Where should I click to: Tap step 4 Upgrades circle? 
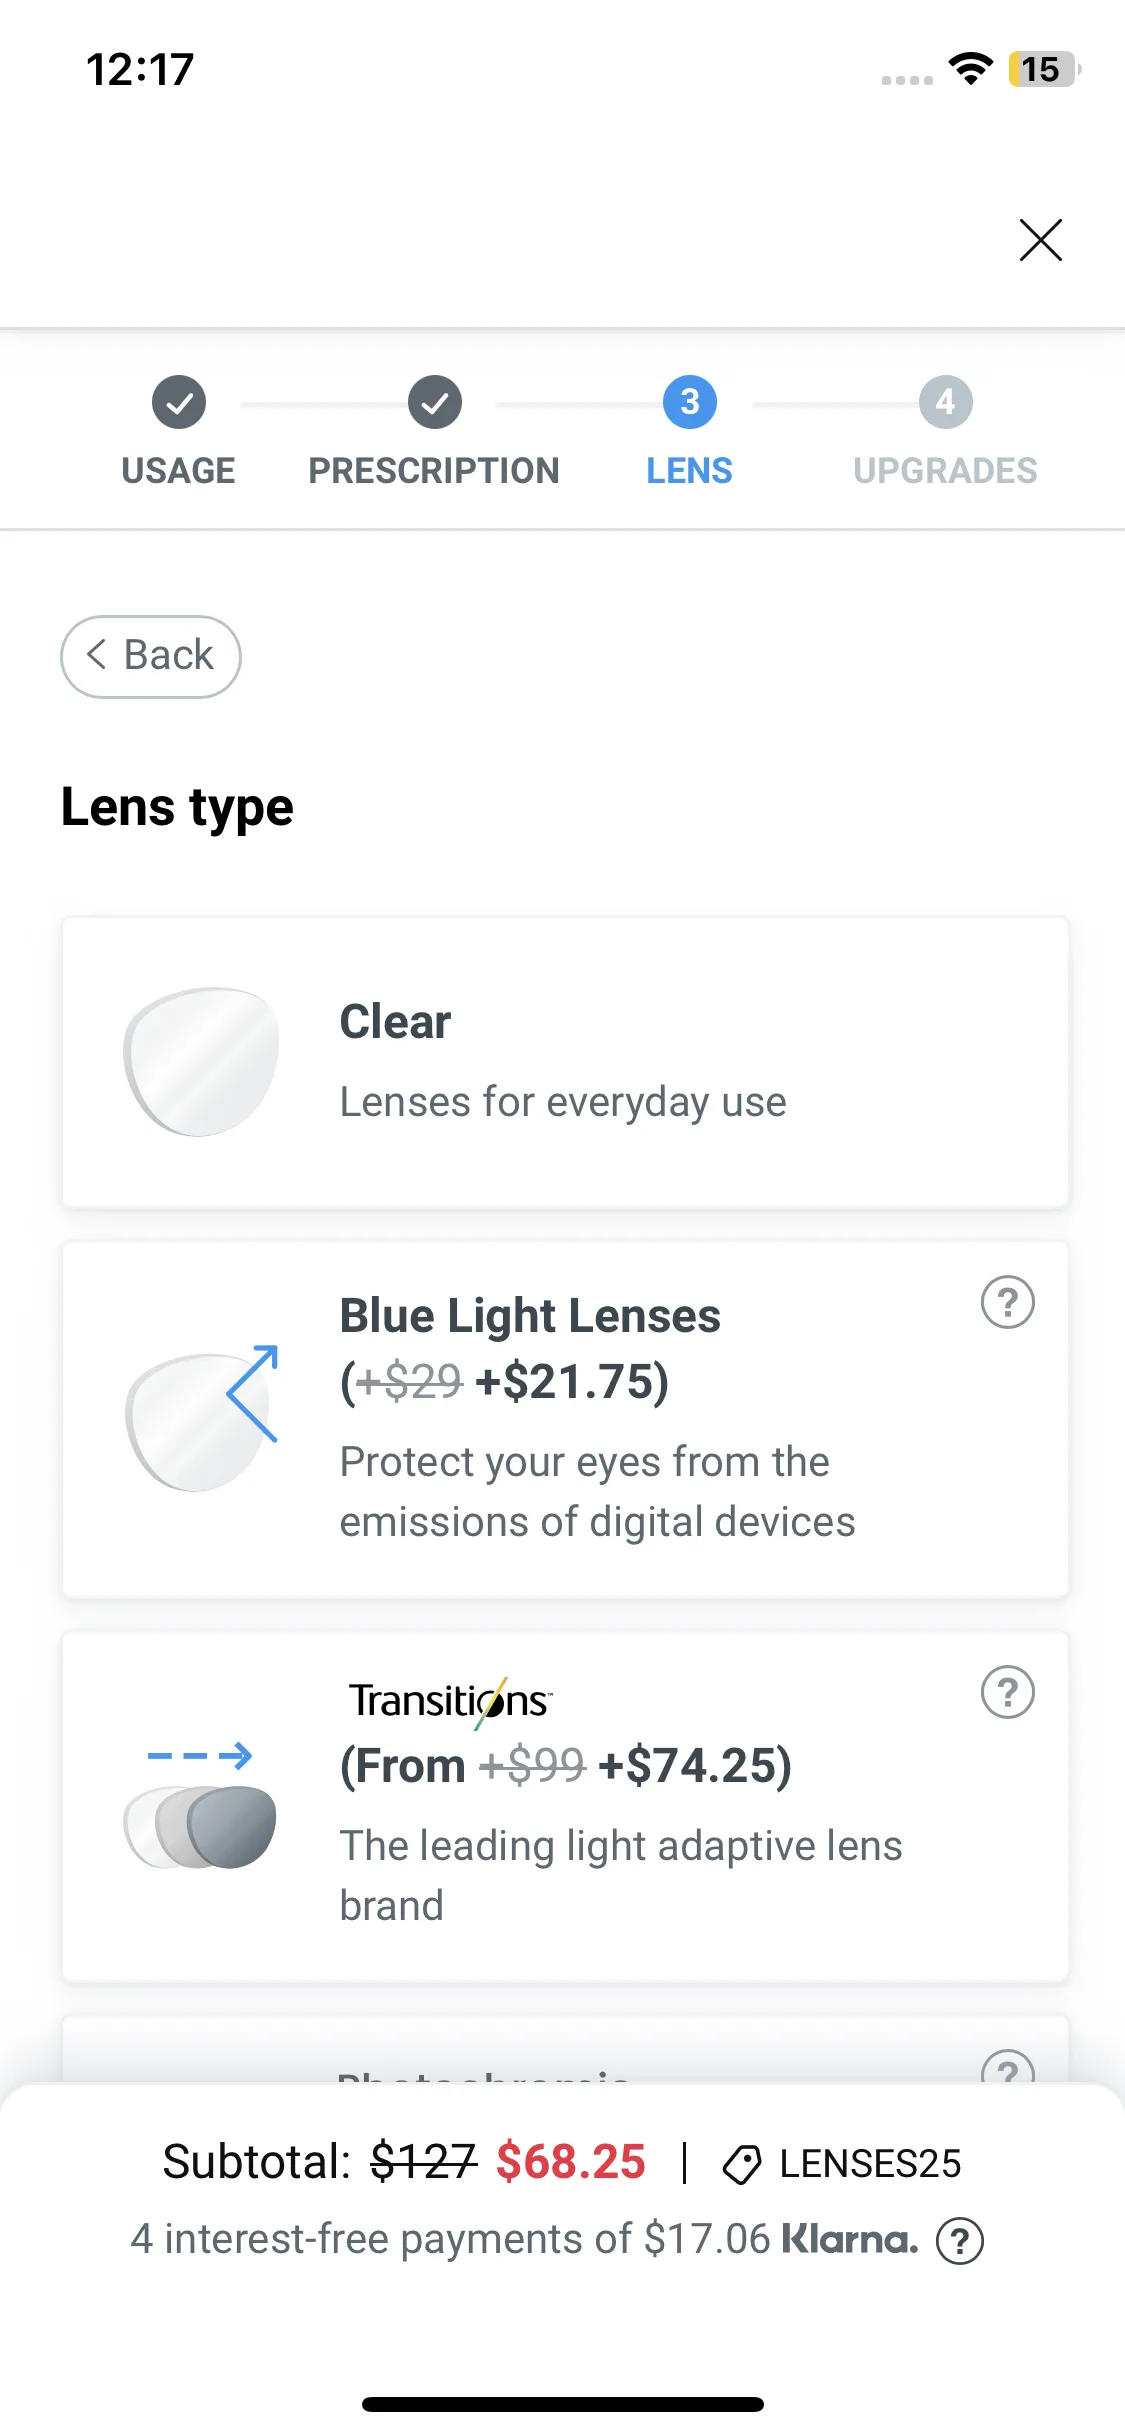(945, 403)
